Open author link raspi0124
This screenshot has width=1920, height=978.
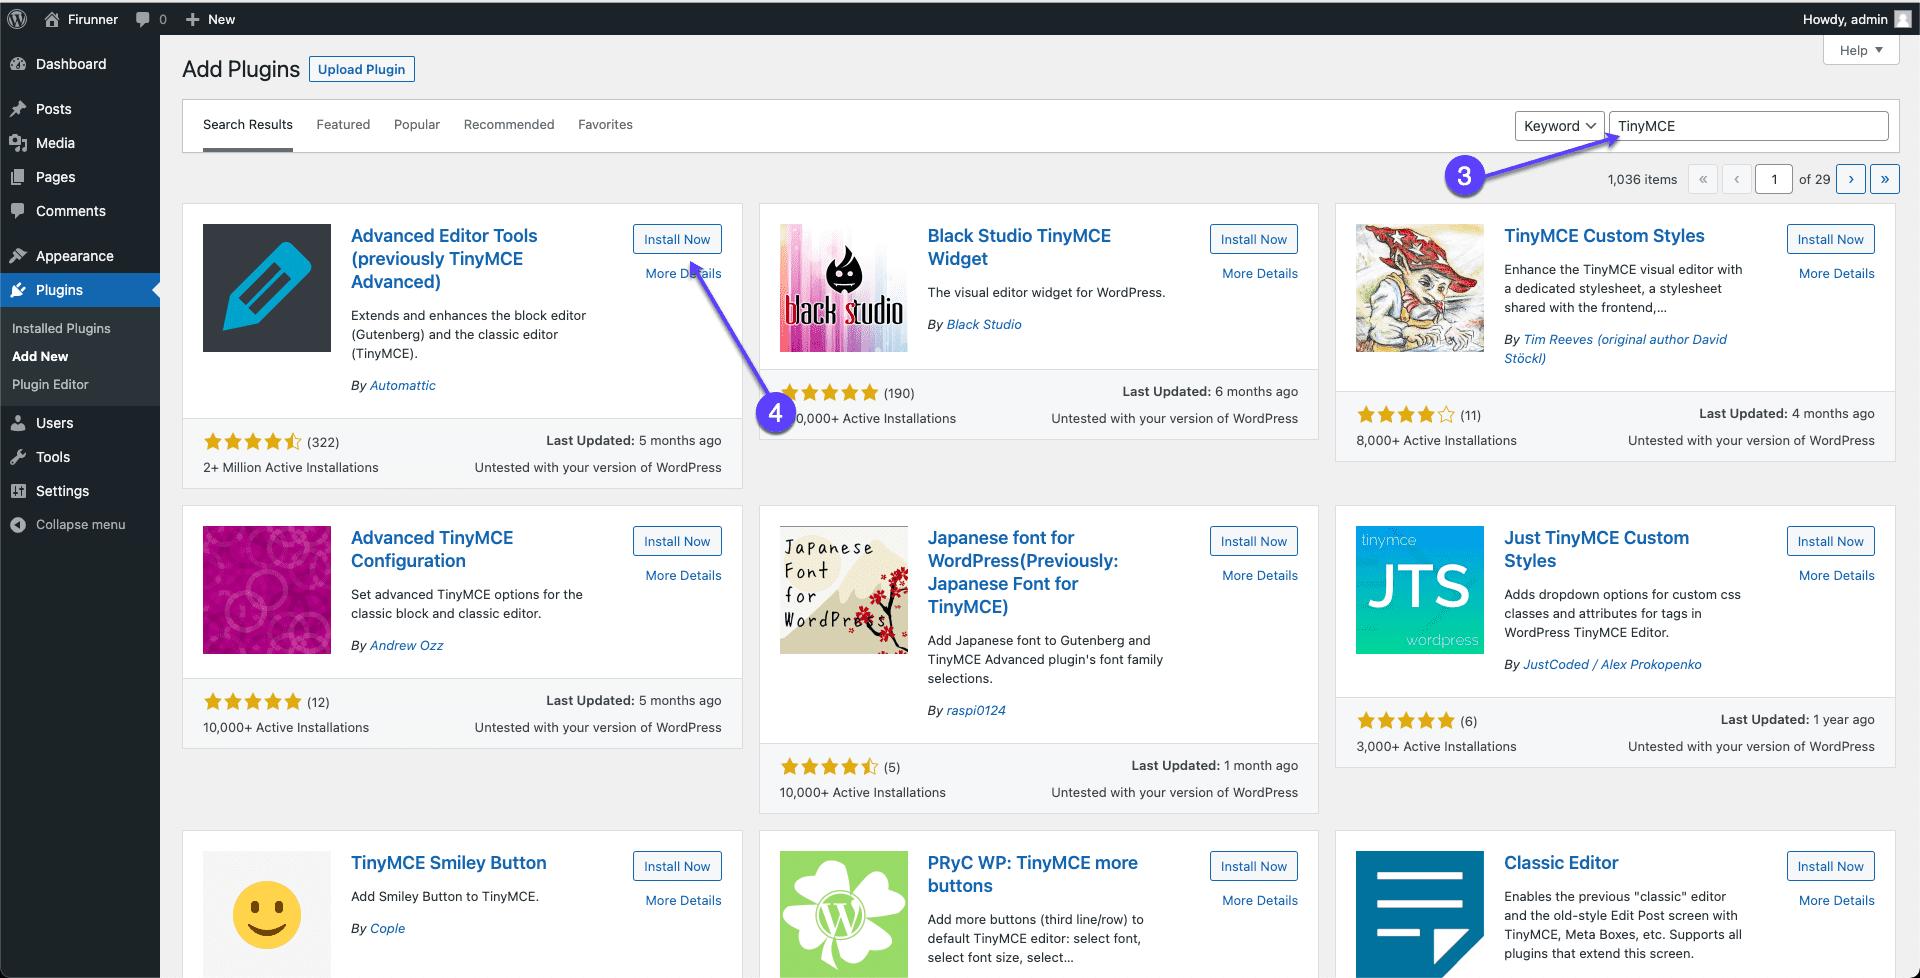tap(976, 710)
